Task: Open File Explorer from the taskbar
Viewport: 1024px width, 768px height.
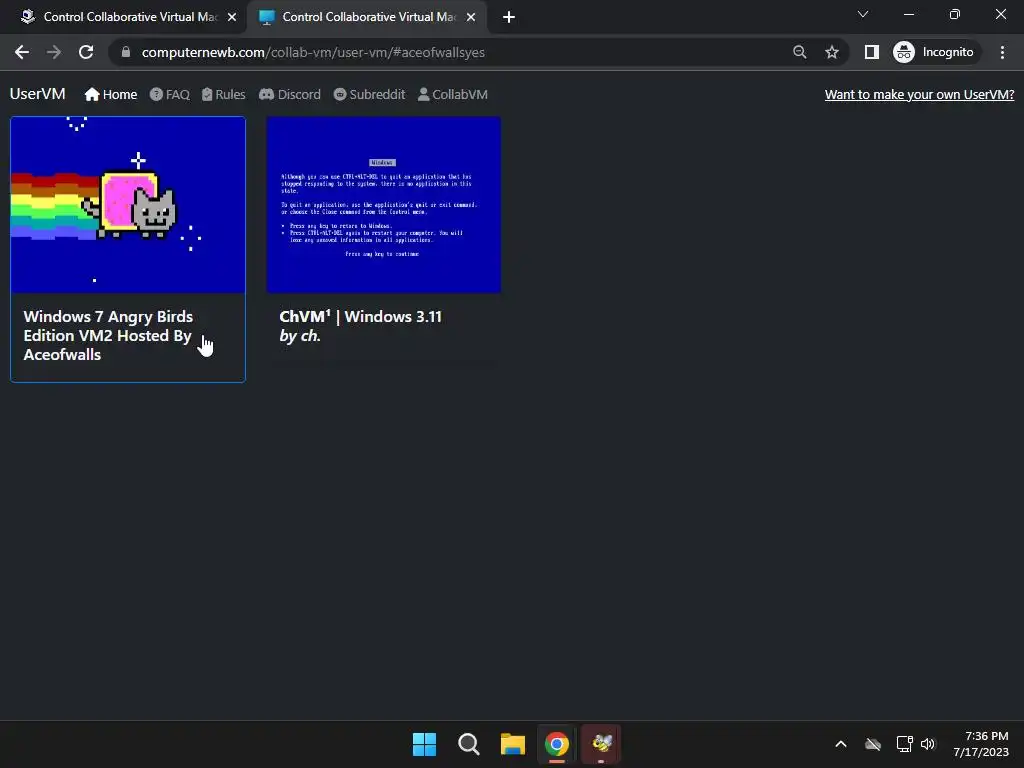Action: [x=513, y=744]
